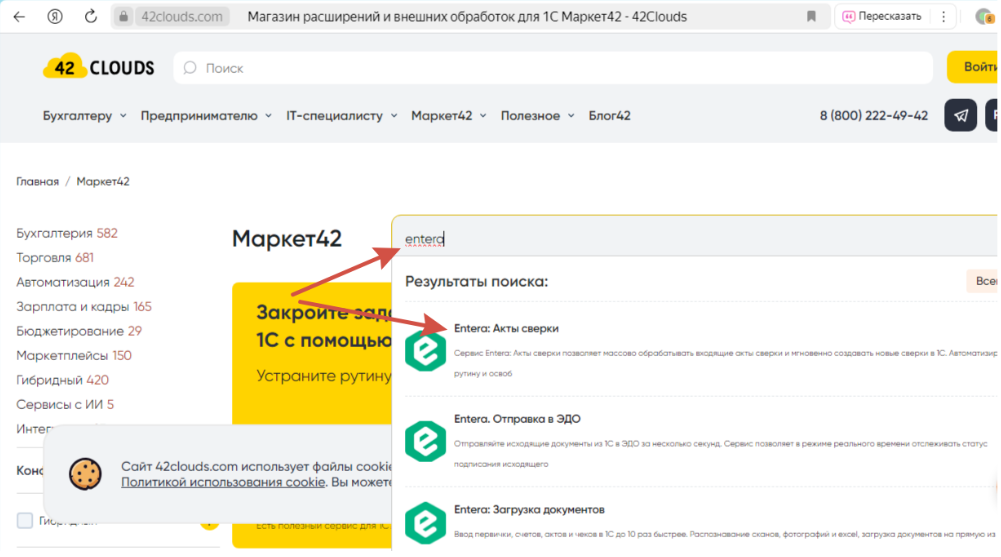1001x557 pixels.
Task: Open the browser three-dot menu
Action: click(x=944, y=17)
